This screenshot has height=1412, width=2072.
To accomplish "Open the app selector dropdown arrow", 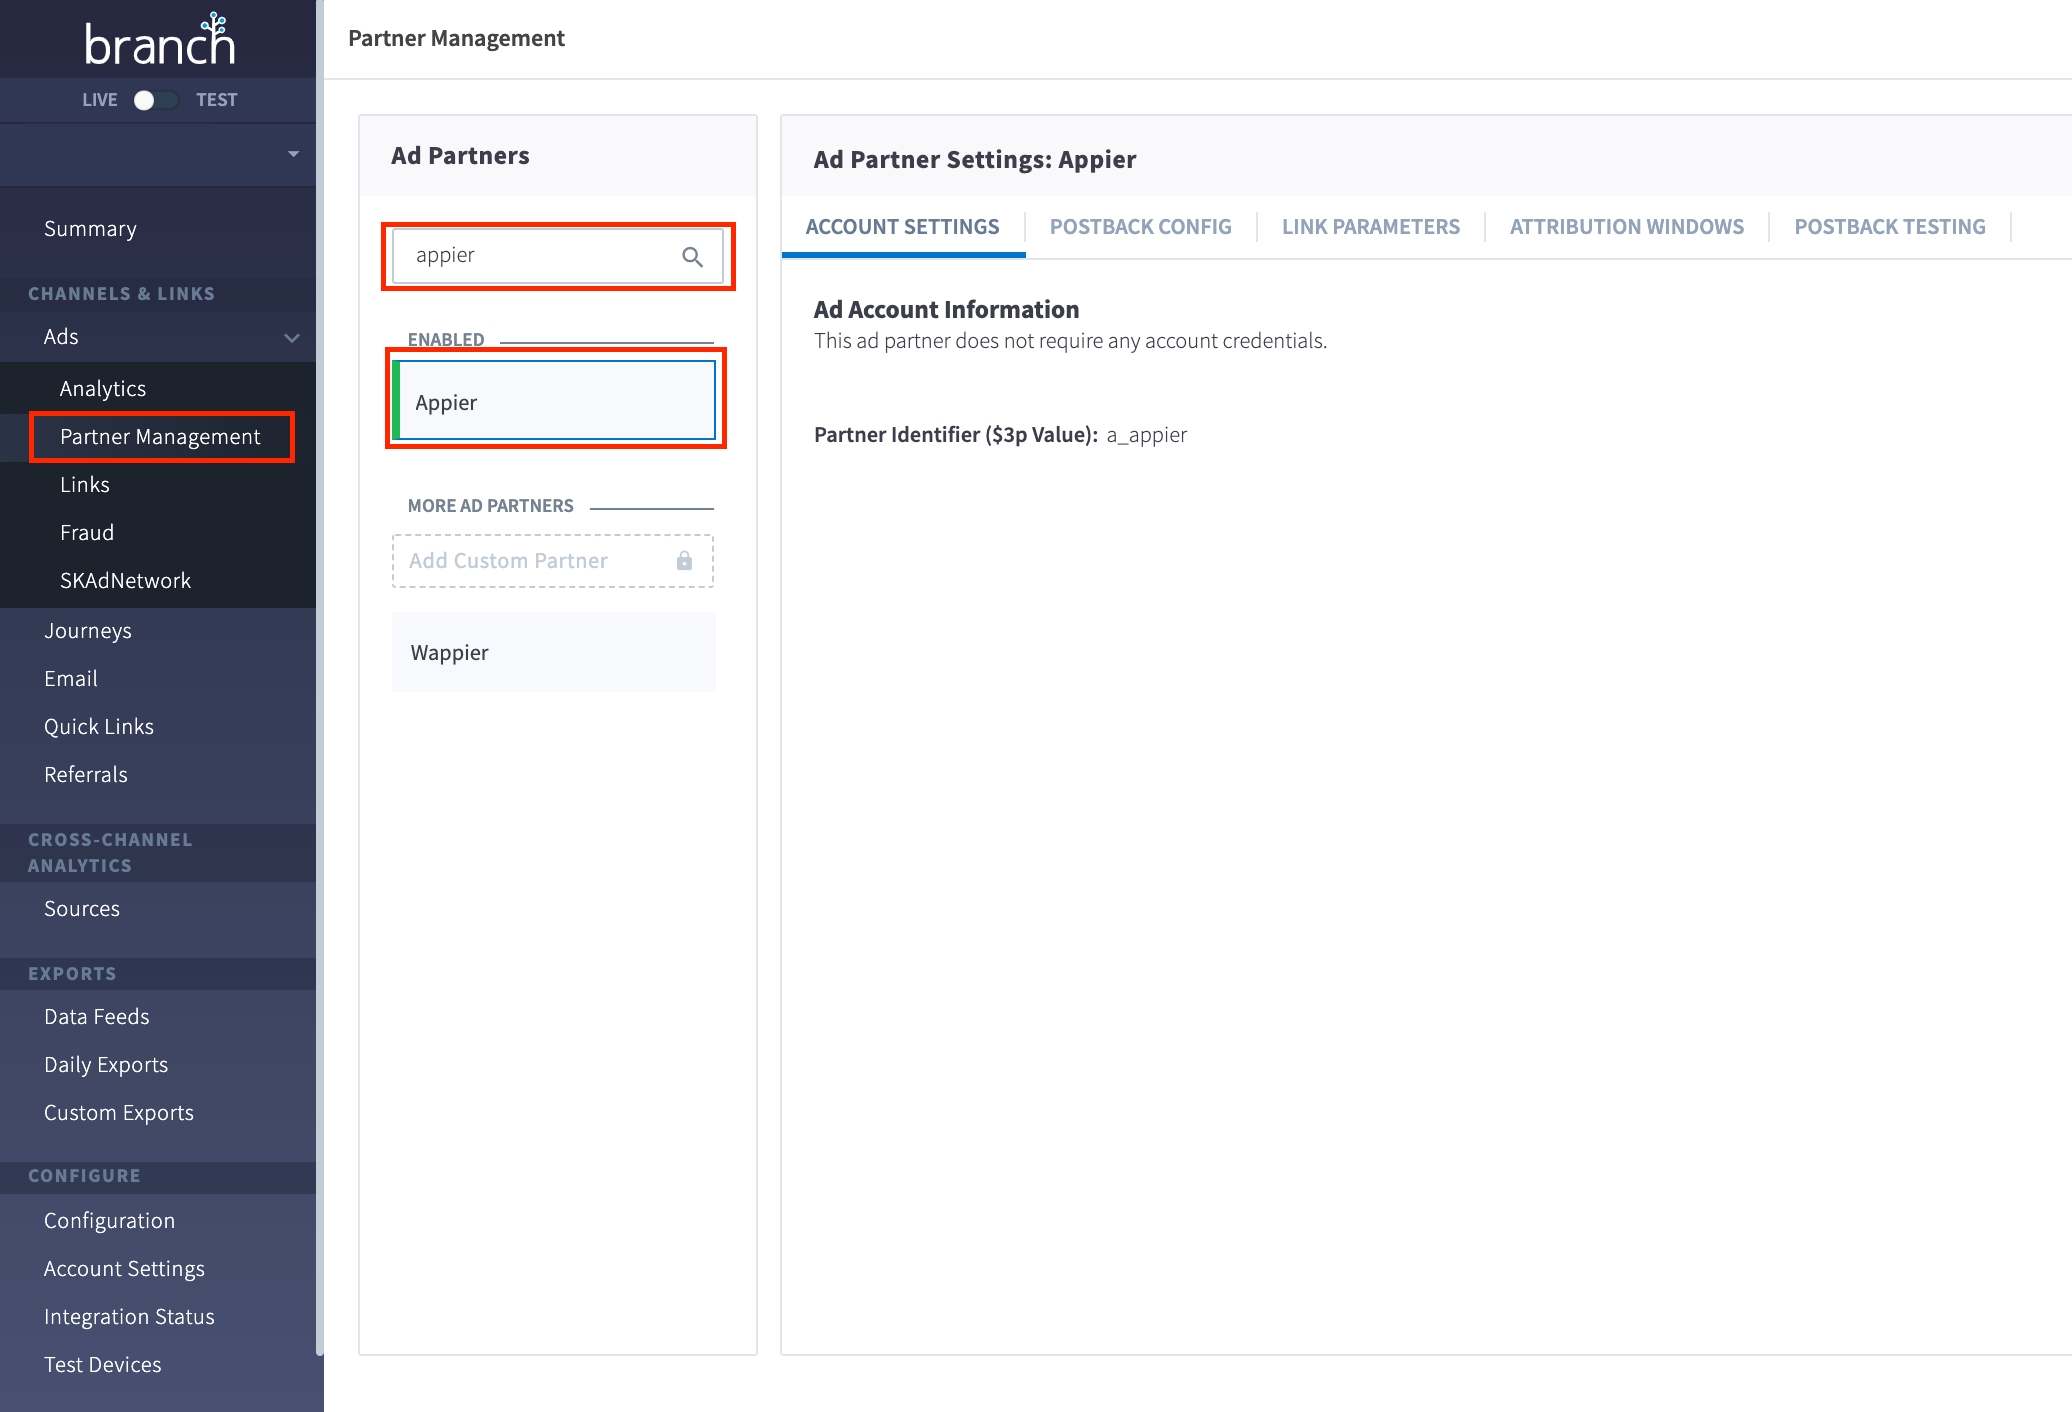I will (x=293, y=154).
